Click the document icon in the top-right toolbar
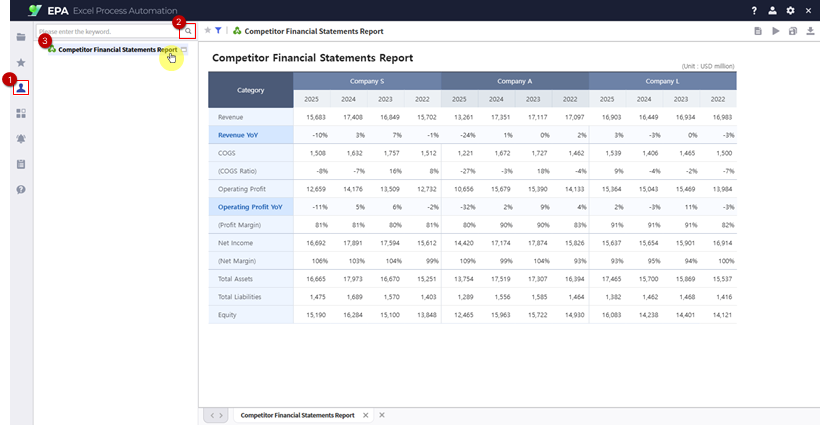820x425 pixels. (x=758, y=32)
